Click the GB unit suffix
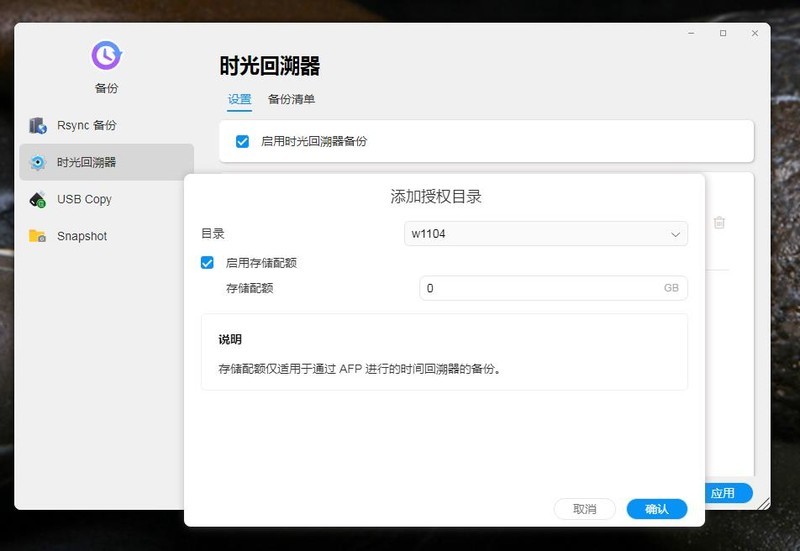This screenshot has height=551, width=800. [671, 288]
